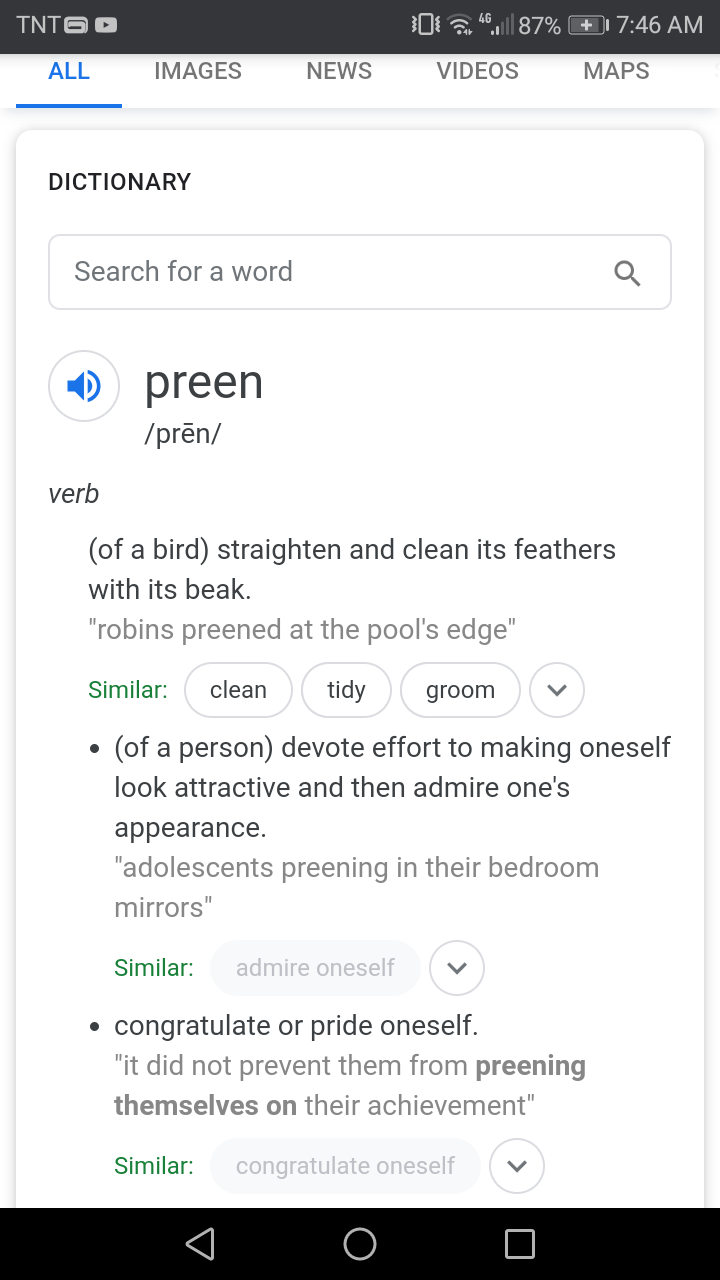The image size is (720, 1280).
Task: Tap the 'groom' synonym chip
Action: (x=460, y=690)
